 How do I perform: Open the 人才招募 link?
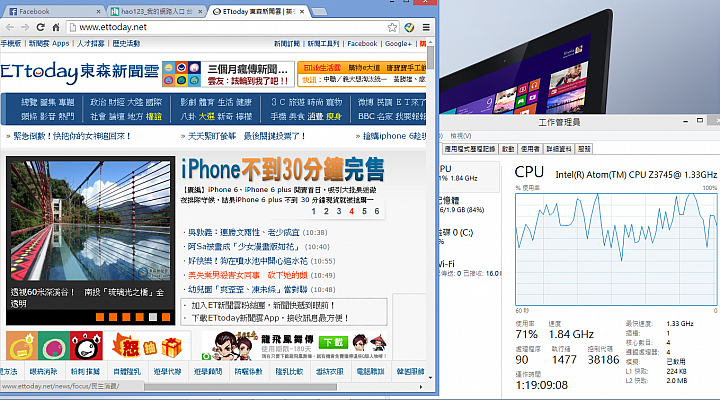91,44
